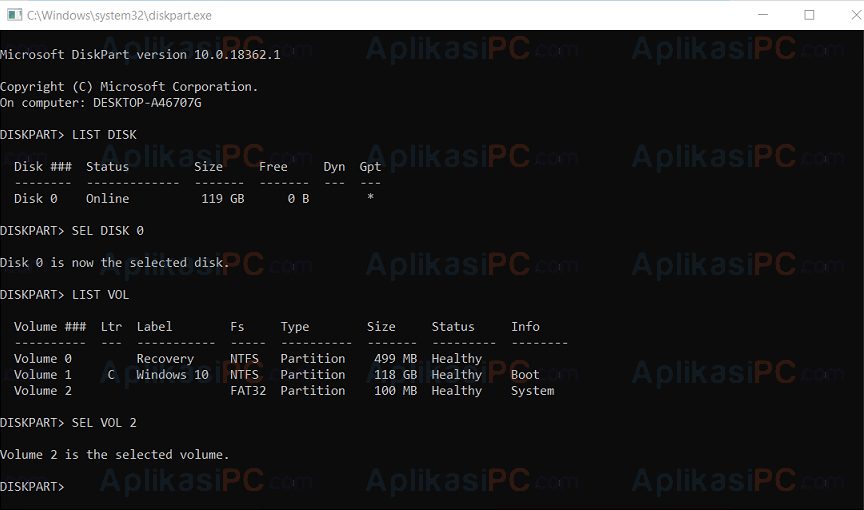This screenshot has width=864, height=510.
Task: Click the 'Free' column header
Action: click(273, 166)
